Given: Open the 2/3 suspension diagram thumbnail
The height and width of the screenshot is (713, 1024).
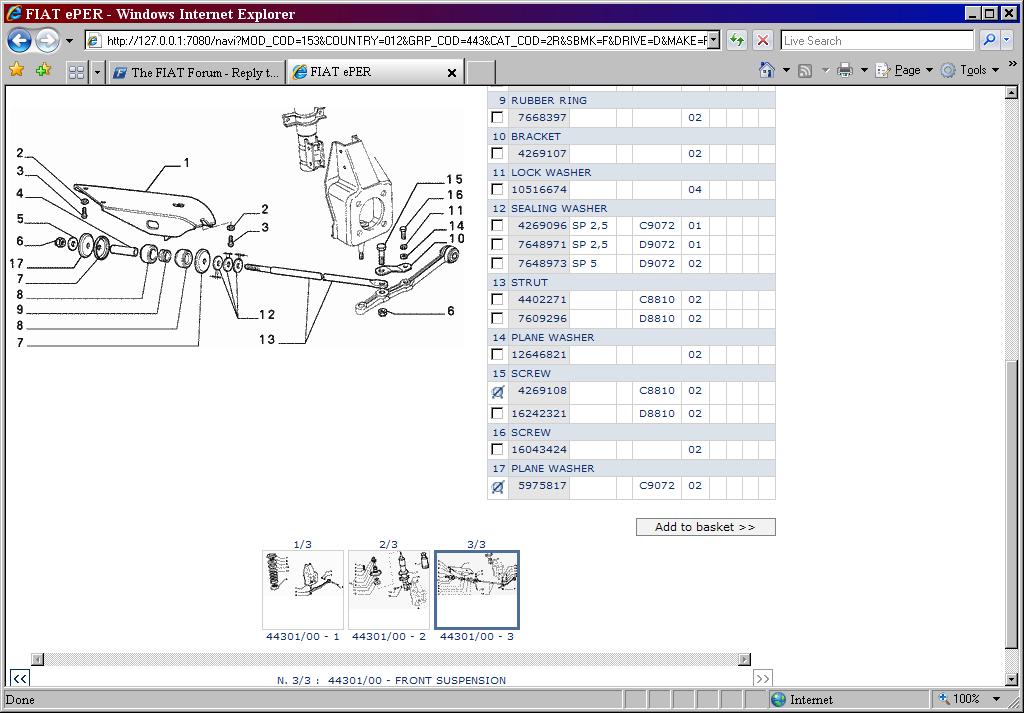Looking at the screenshot, I should coord(389,590).
